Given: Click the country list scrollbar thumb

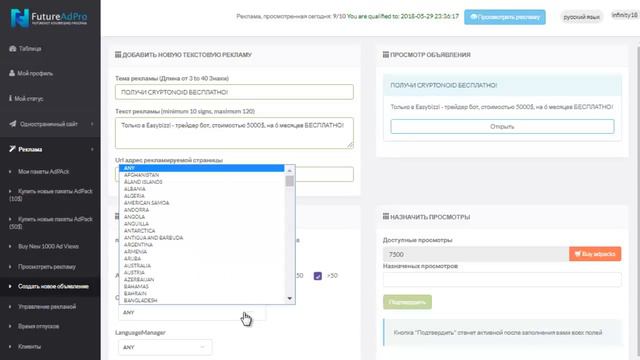Looking at the screenshot, I should [289, 181].
